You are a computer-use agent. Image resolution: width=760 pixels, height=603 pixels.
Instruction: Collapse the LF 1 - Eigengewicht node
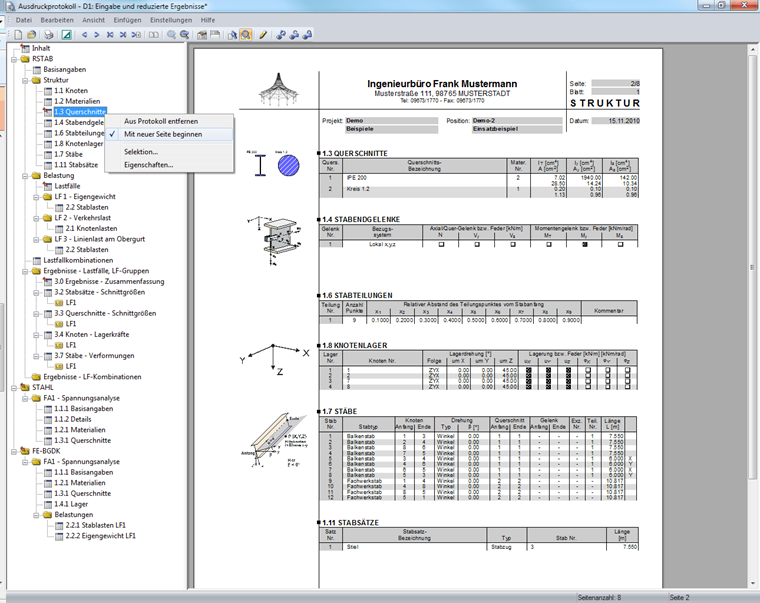pos(37,196)
